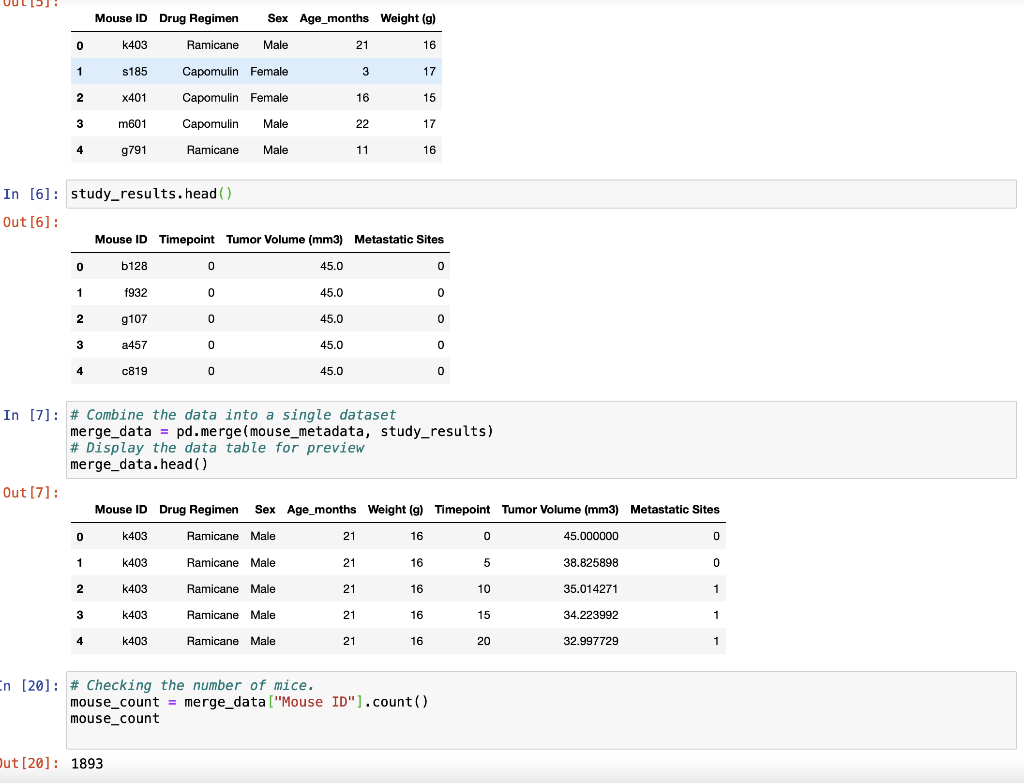Click the Sex header in the first table
Image resolution: width=1024 pixels, height=783 pixels.
click(278, 18)
